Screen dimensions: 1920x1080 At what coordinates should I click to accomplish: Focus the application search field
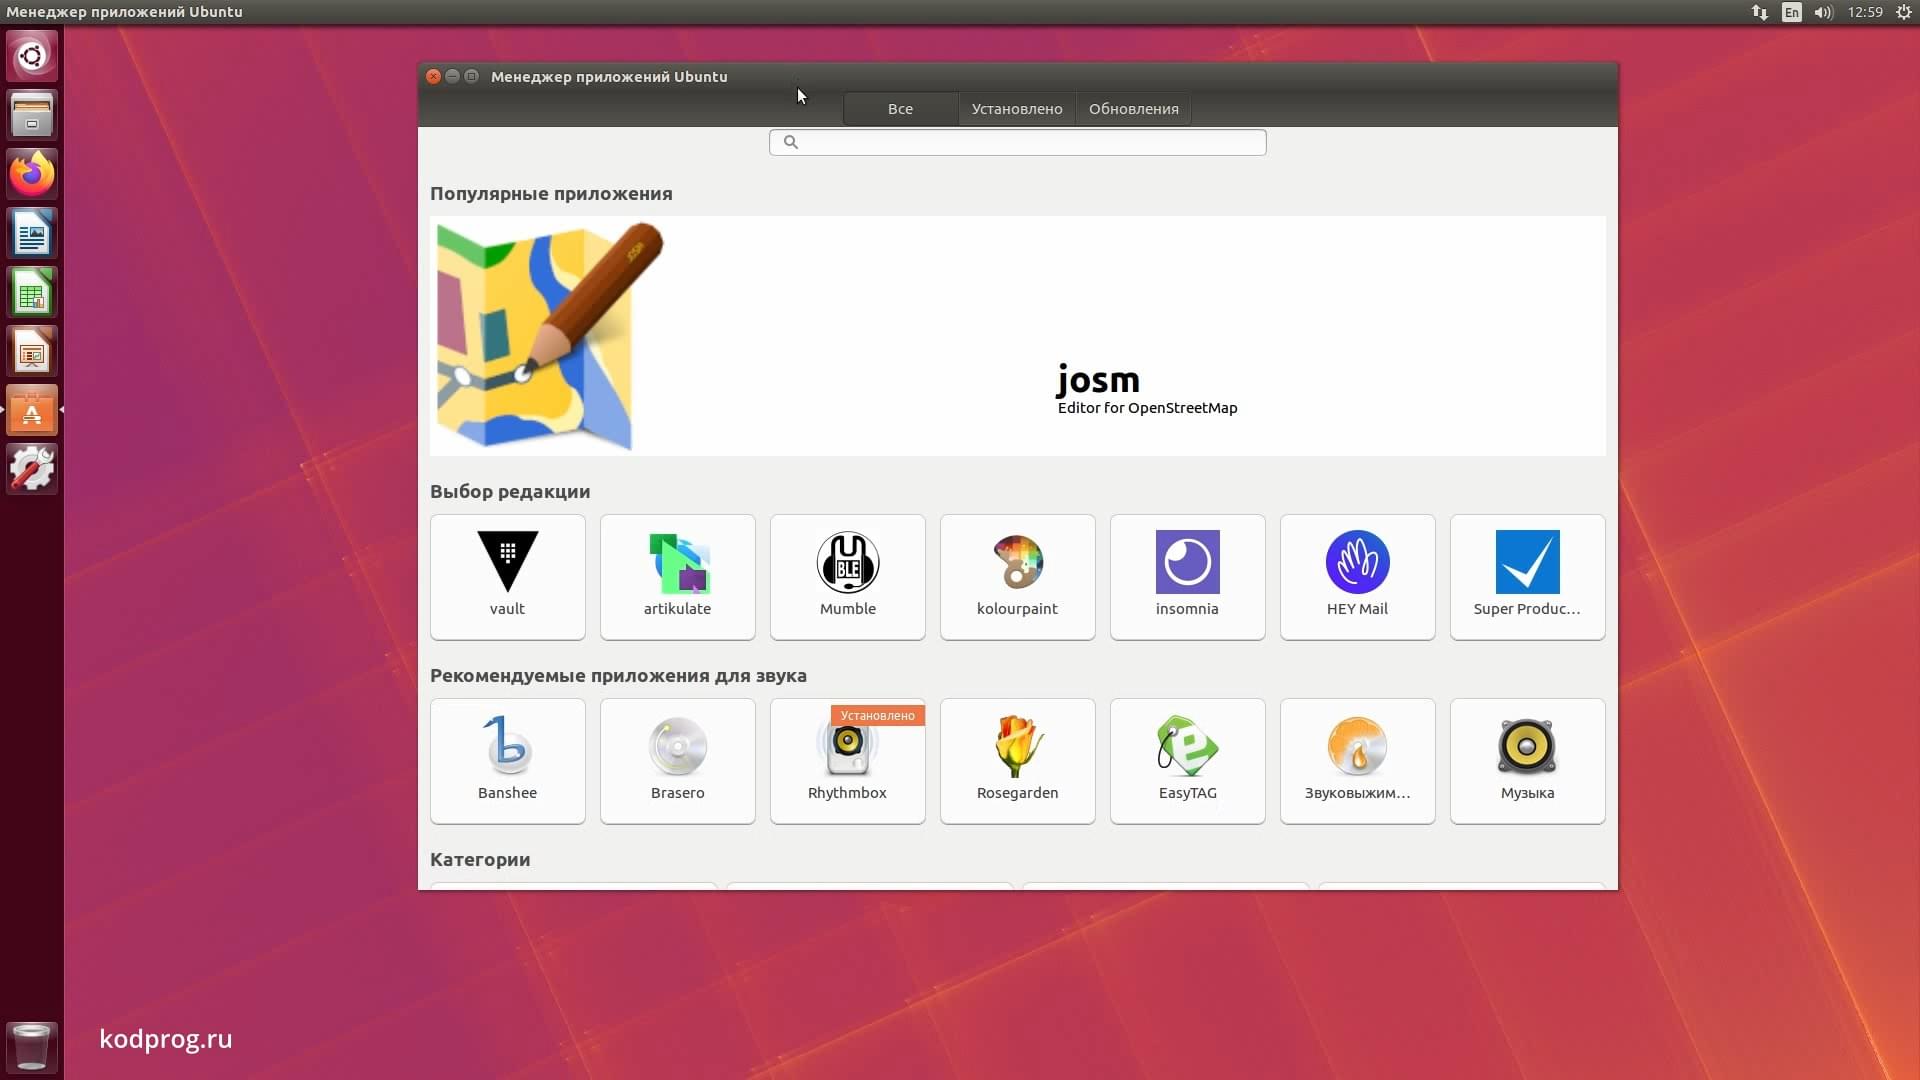pyautogui.click(x=1017, y=142)
